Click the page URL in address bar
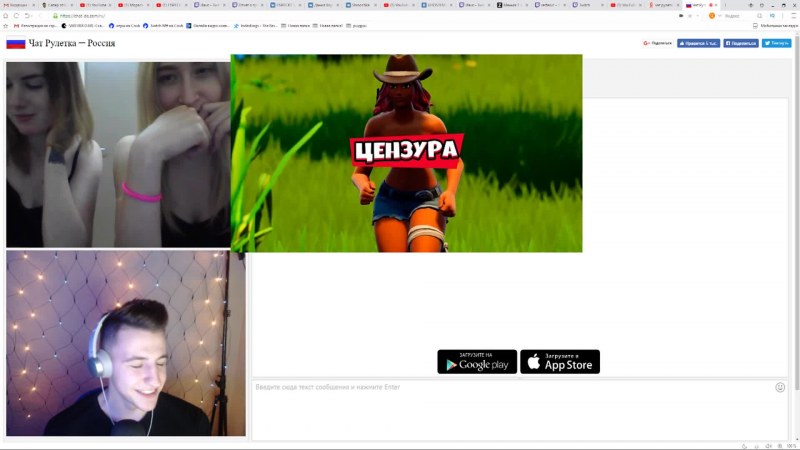The width and height of the screenshot is (800, 450). click(x=82, y=16)
